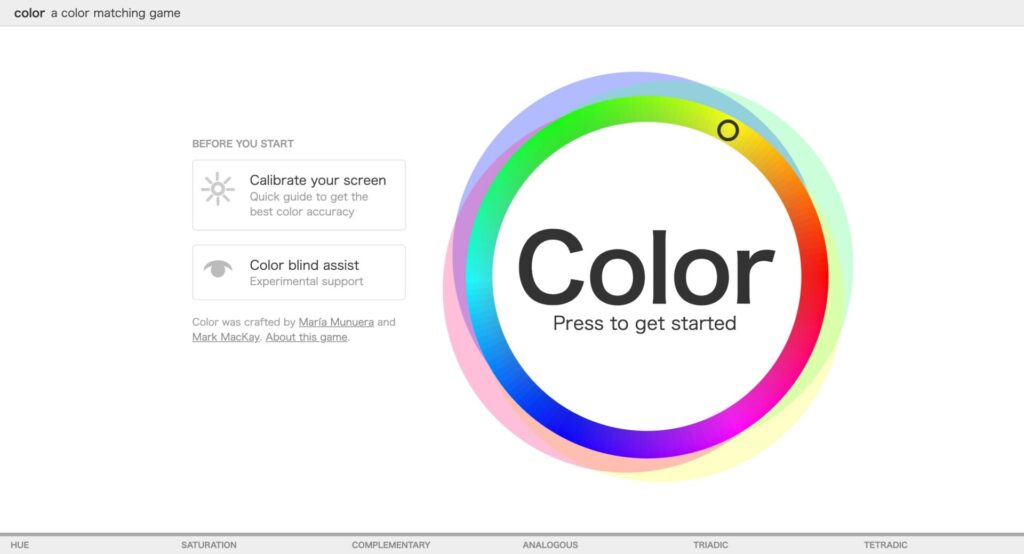This screenshot has height=554, width=1024.
Task: Choose the TETRADIC stage
Action: click(885, 545)
